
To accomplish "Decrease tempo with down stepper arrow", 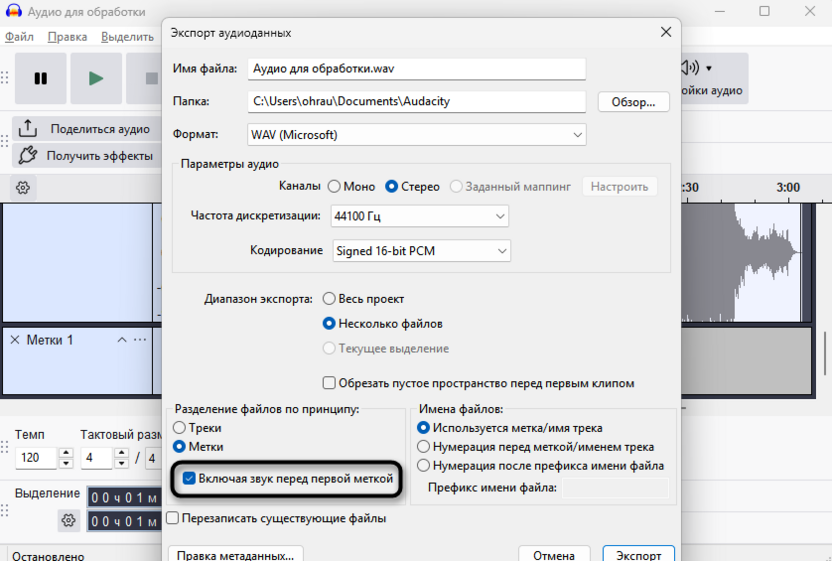I will click(x=66, y=463).
